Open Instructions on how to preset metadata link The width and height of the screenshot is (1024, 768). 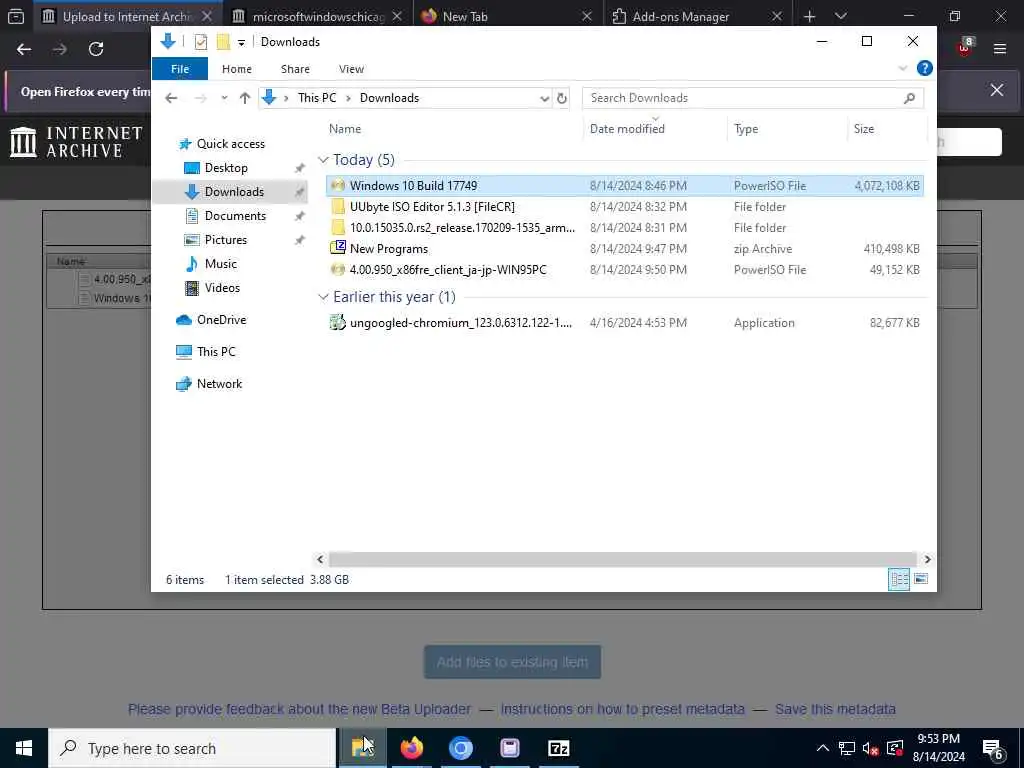(x=622, y=709)
